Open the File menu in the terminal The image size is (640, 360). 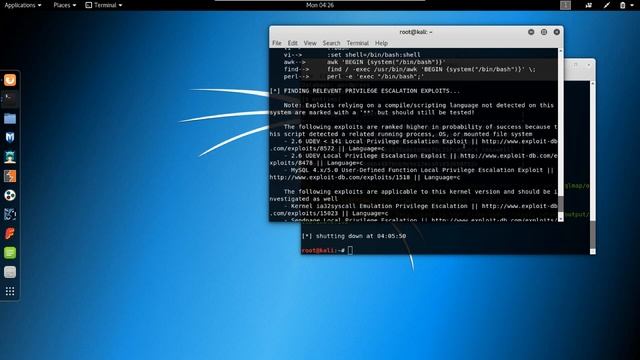(x=277, y=43)
